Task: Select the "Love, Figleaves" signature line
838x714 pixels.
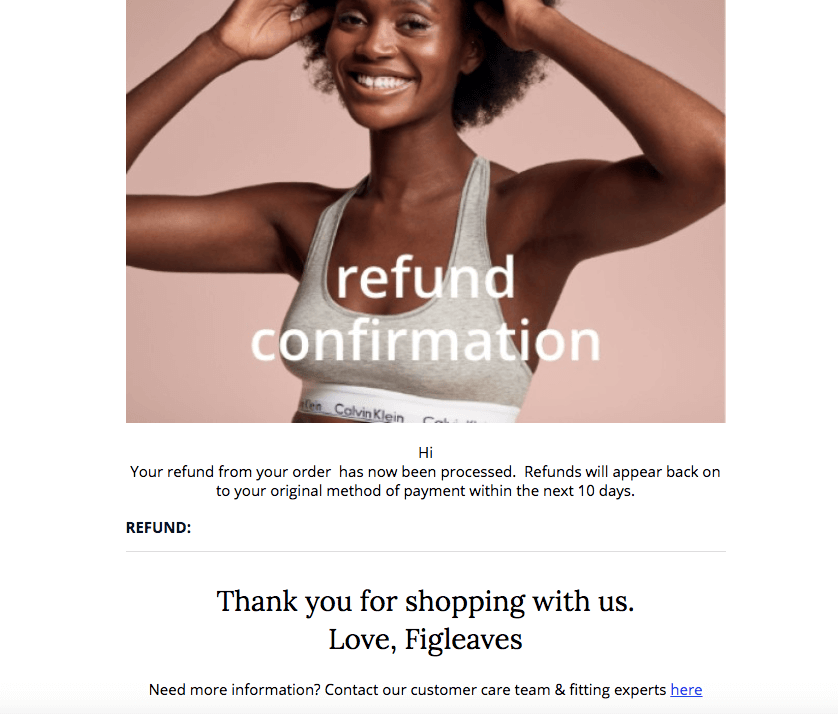Action: click(x=425, y=640)
